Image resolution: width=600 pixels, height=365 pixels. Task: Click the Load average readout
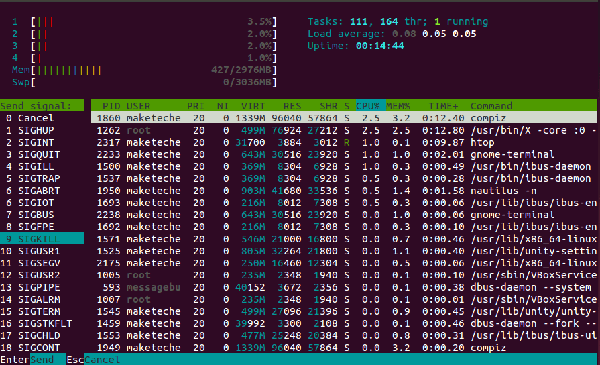pyautogui.click(x=392, y=34)
